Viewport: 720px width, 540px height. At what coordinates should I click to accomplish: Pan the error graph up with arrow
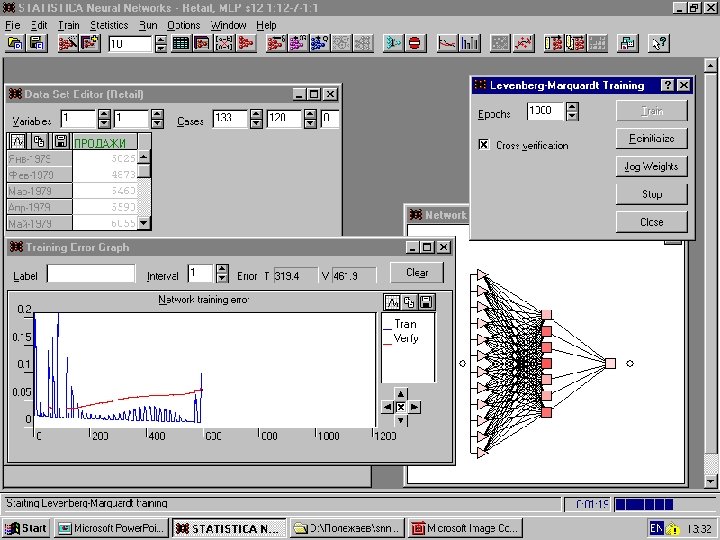401,394
